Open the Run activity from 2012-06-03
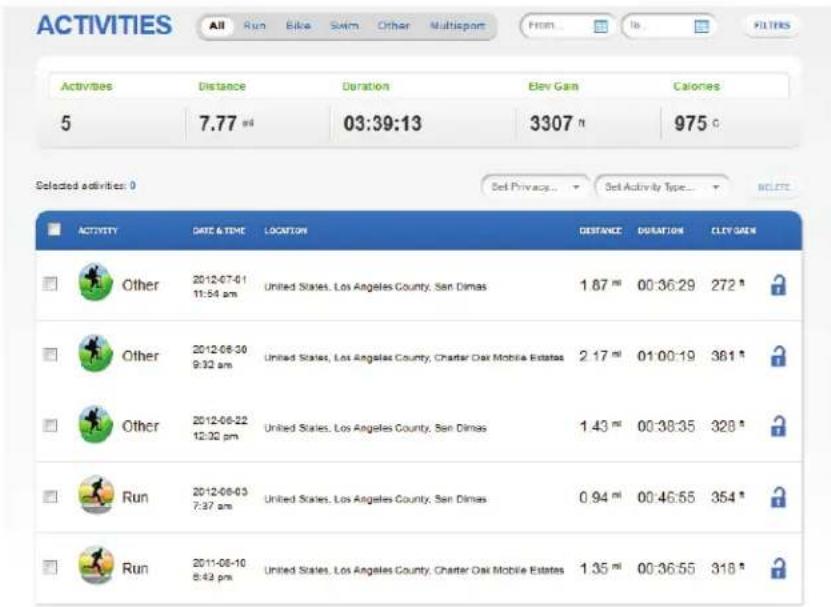831x607 pixels. tap(135, 497)
